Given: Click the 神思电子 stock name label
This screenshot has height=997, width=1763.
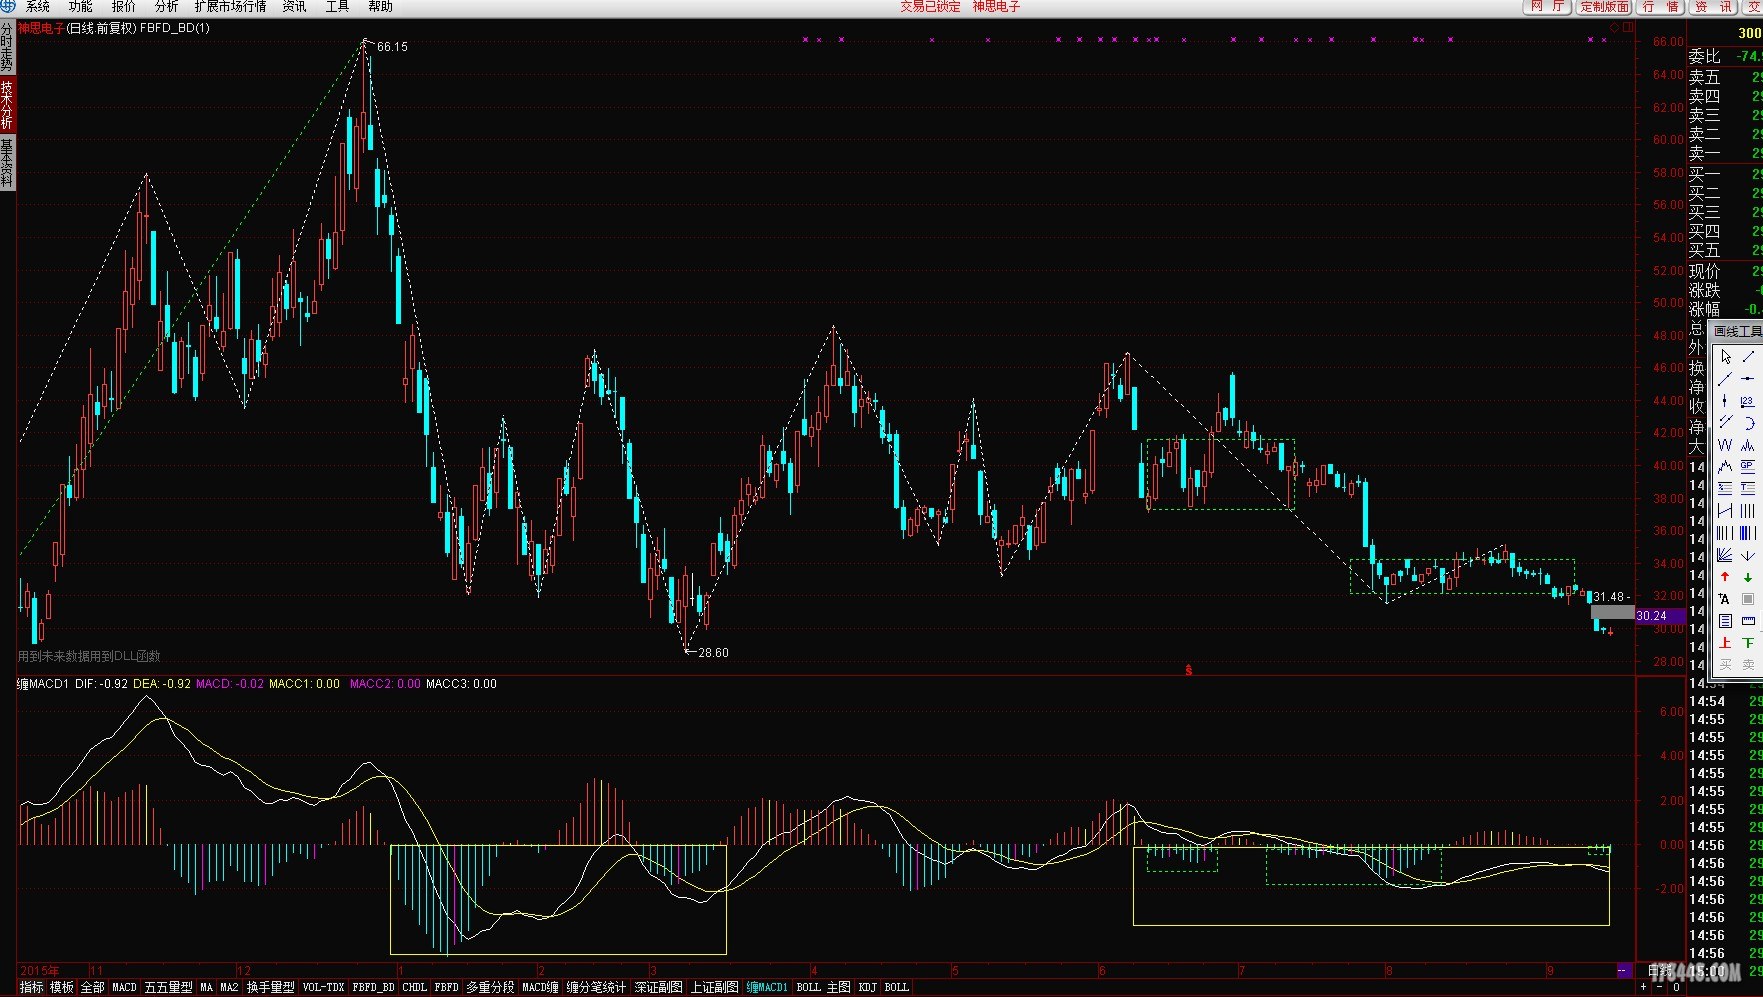Looking at the screenshot, I should 41,28.
